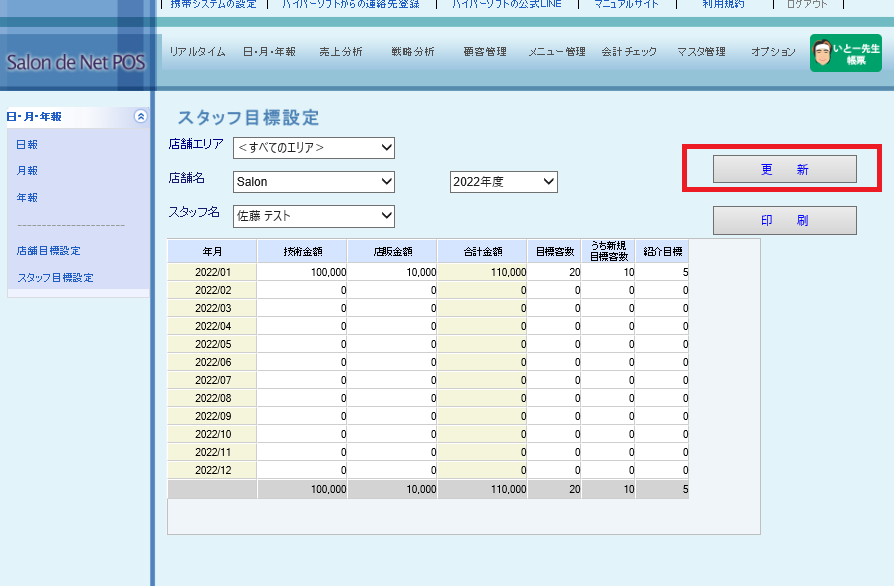Select 日報 in the sidebar
Image resolution: width=894 pixels, height=586 pixels.
(x=27, y=145)
